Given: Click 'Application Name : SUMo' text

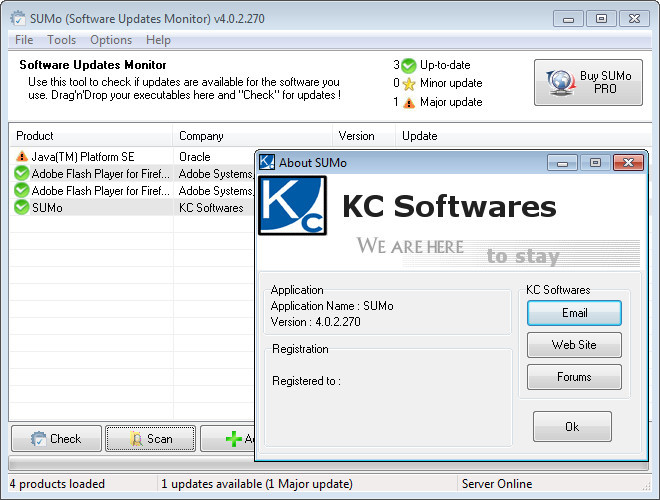Looking at the screenshot, I should 332,306.
